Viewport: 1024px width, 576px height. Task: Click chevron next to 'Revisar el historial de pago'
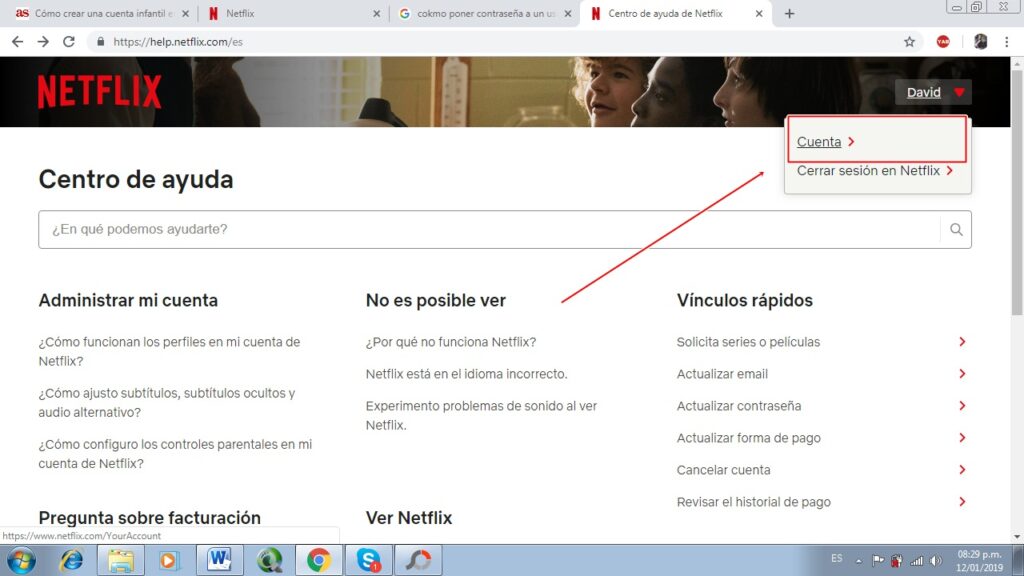[x=962, y=502]
